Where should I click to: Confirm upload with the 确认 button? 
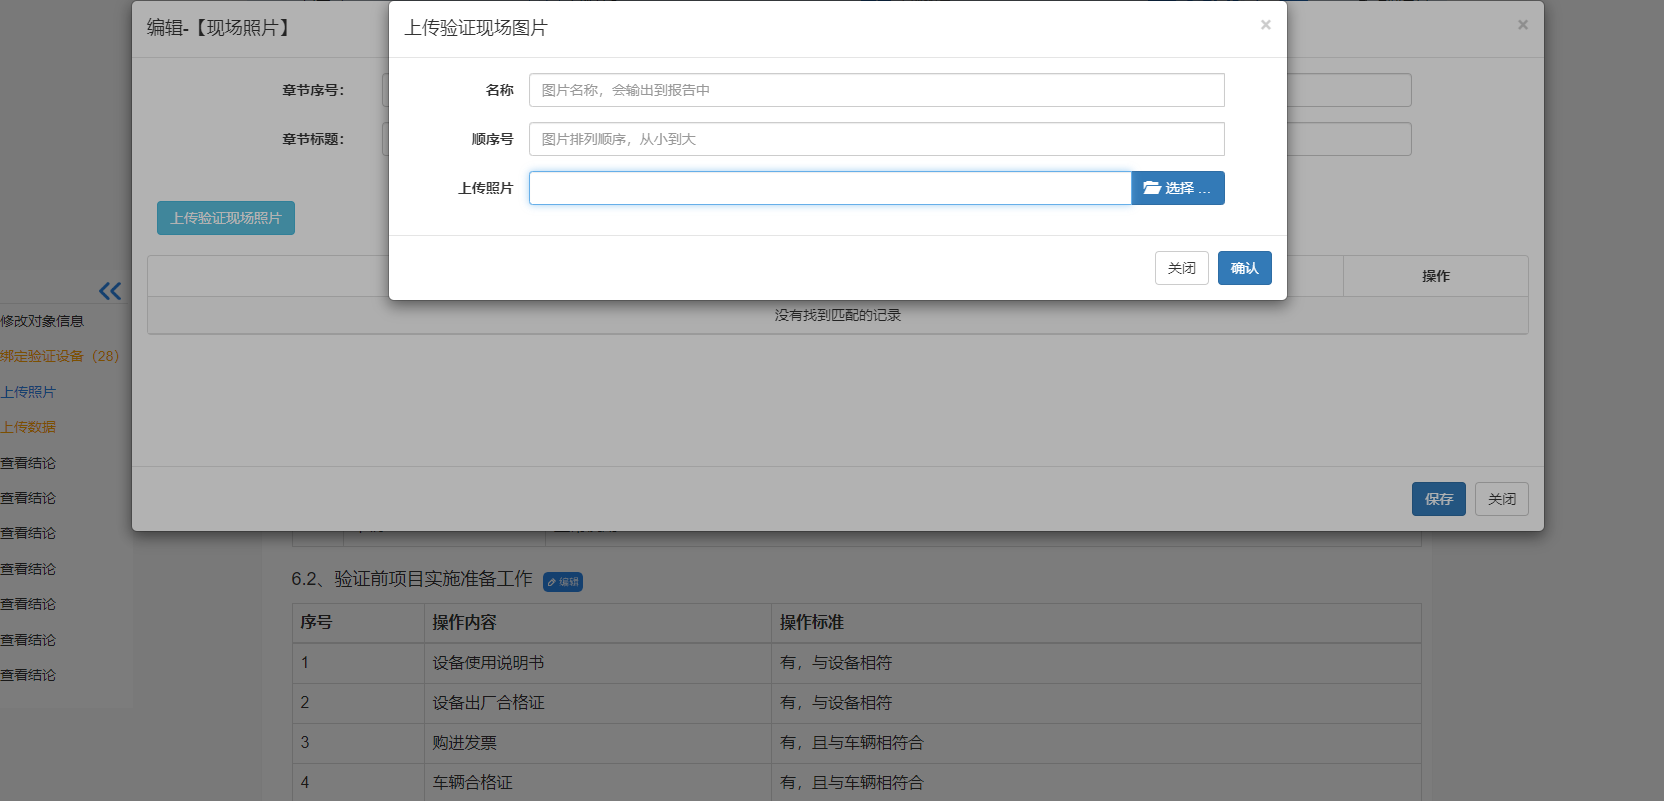(x=1244, y=268)
